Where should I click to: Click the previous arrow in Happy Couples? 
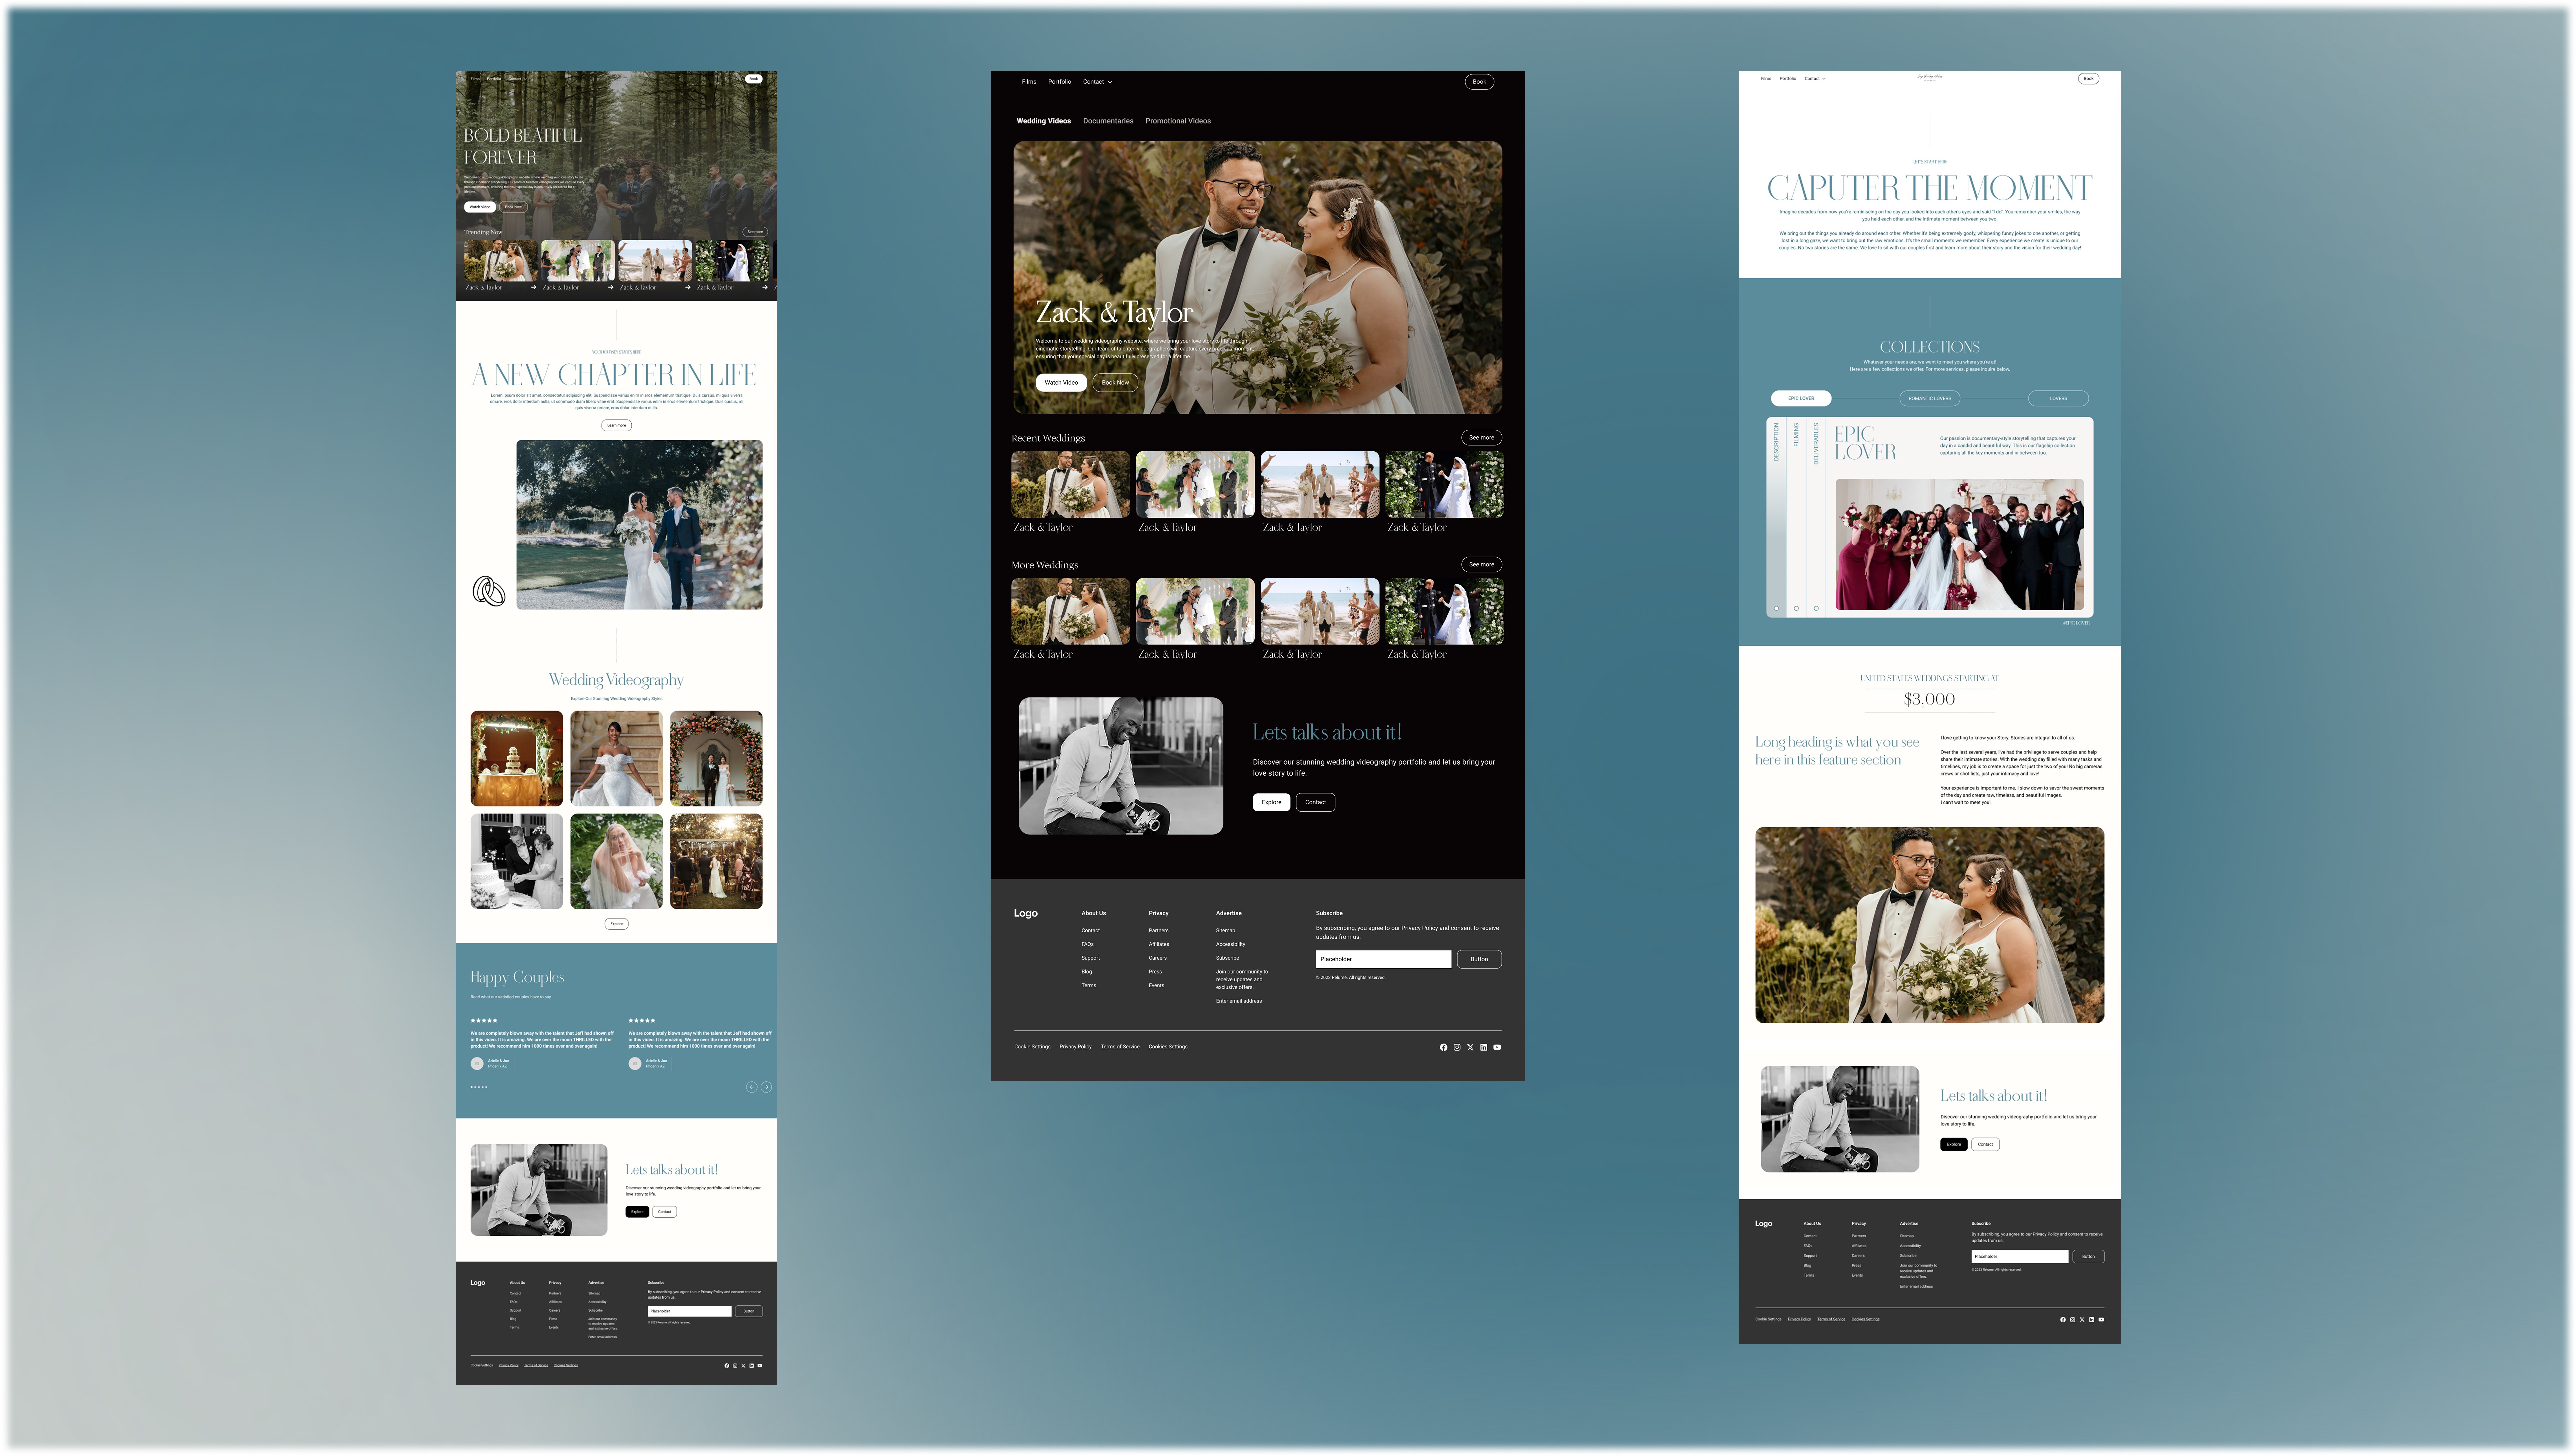point(752,1087)
